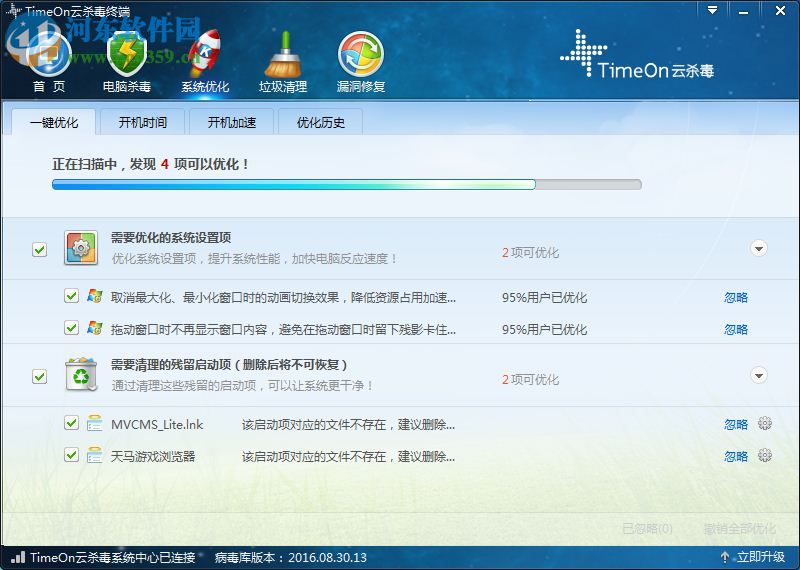
Task: Click the TimeOn title bar app icon
Action: point(13,10)
